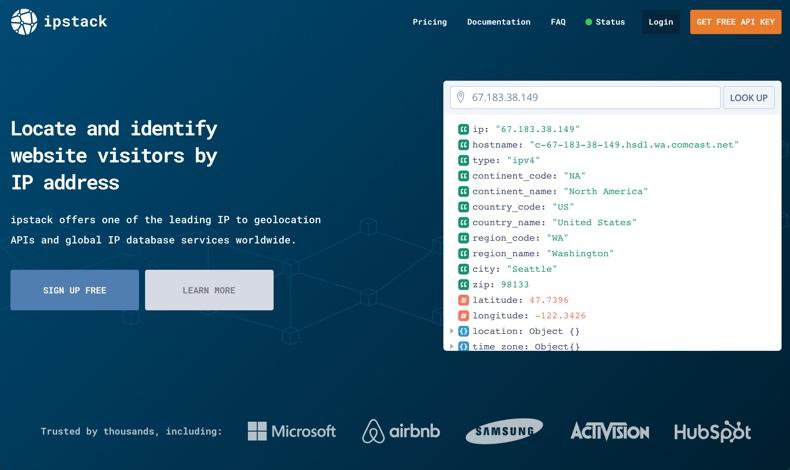790x470 pixels.
Task: Go to the FAQ page
Action: pos(558,22)
